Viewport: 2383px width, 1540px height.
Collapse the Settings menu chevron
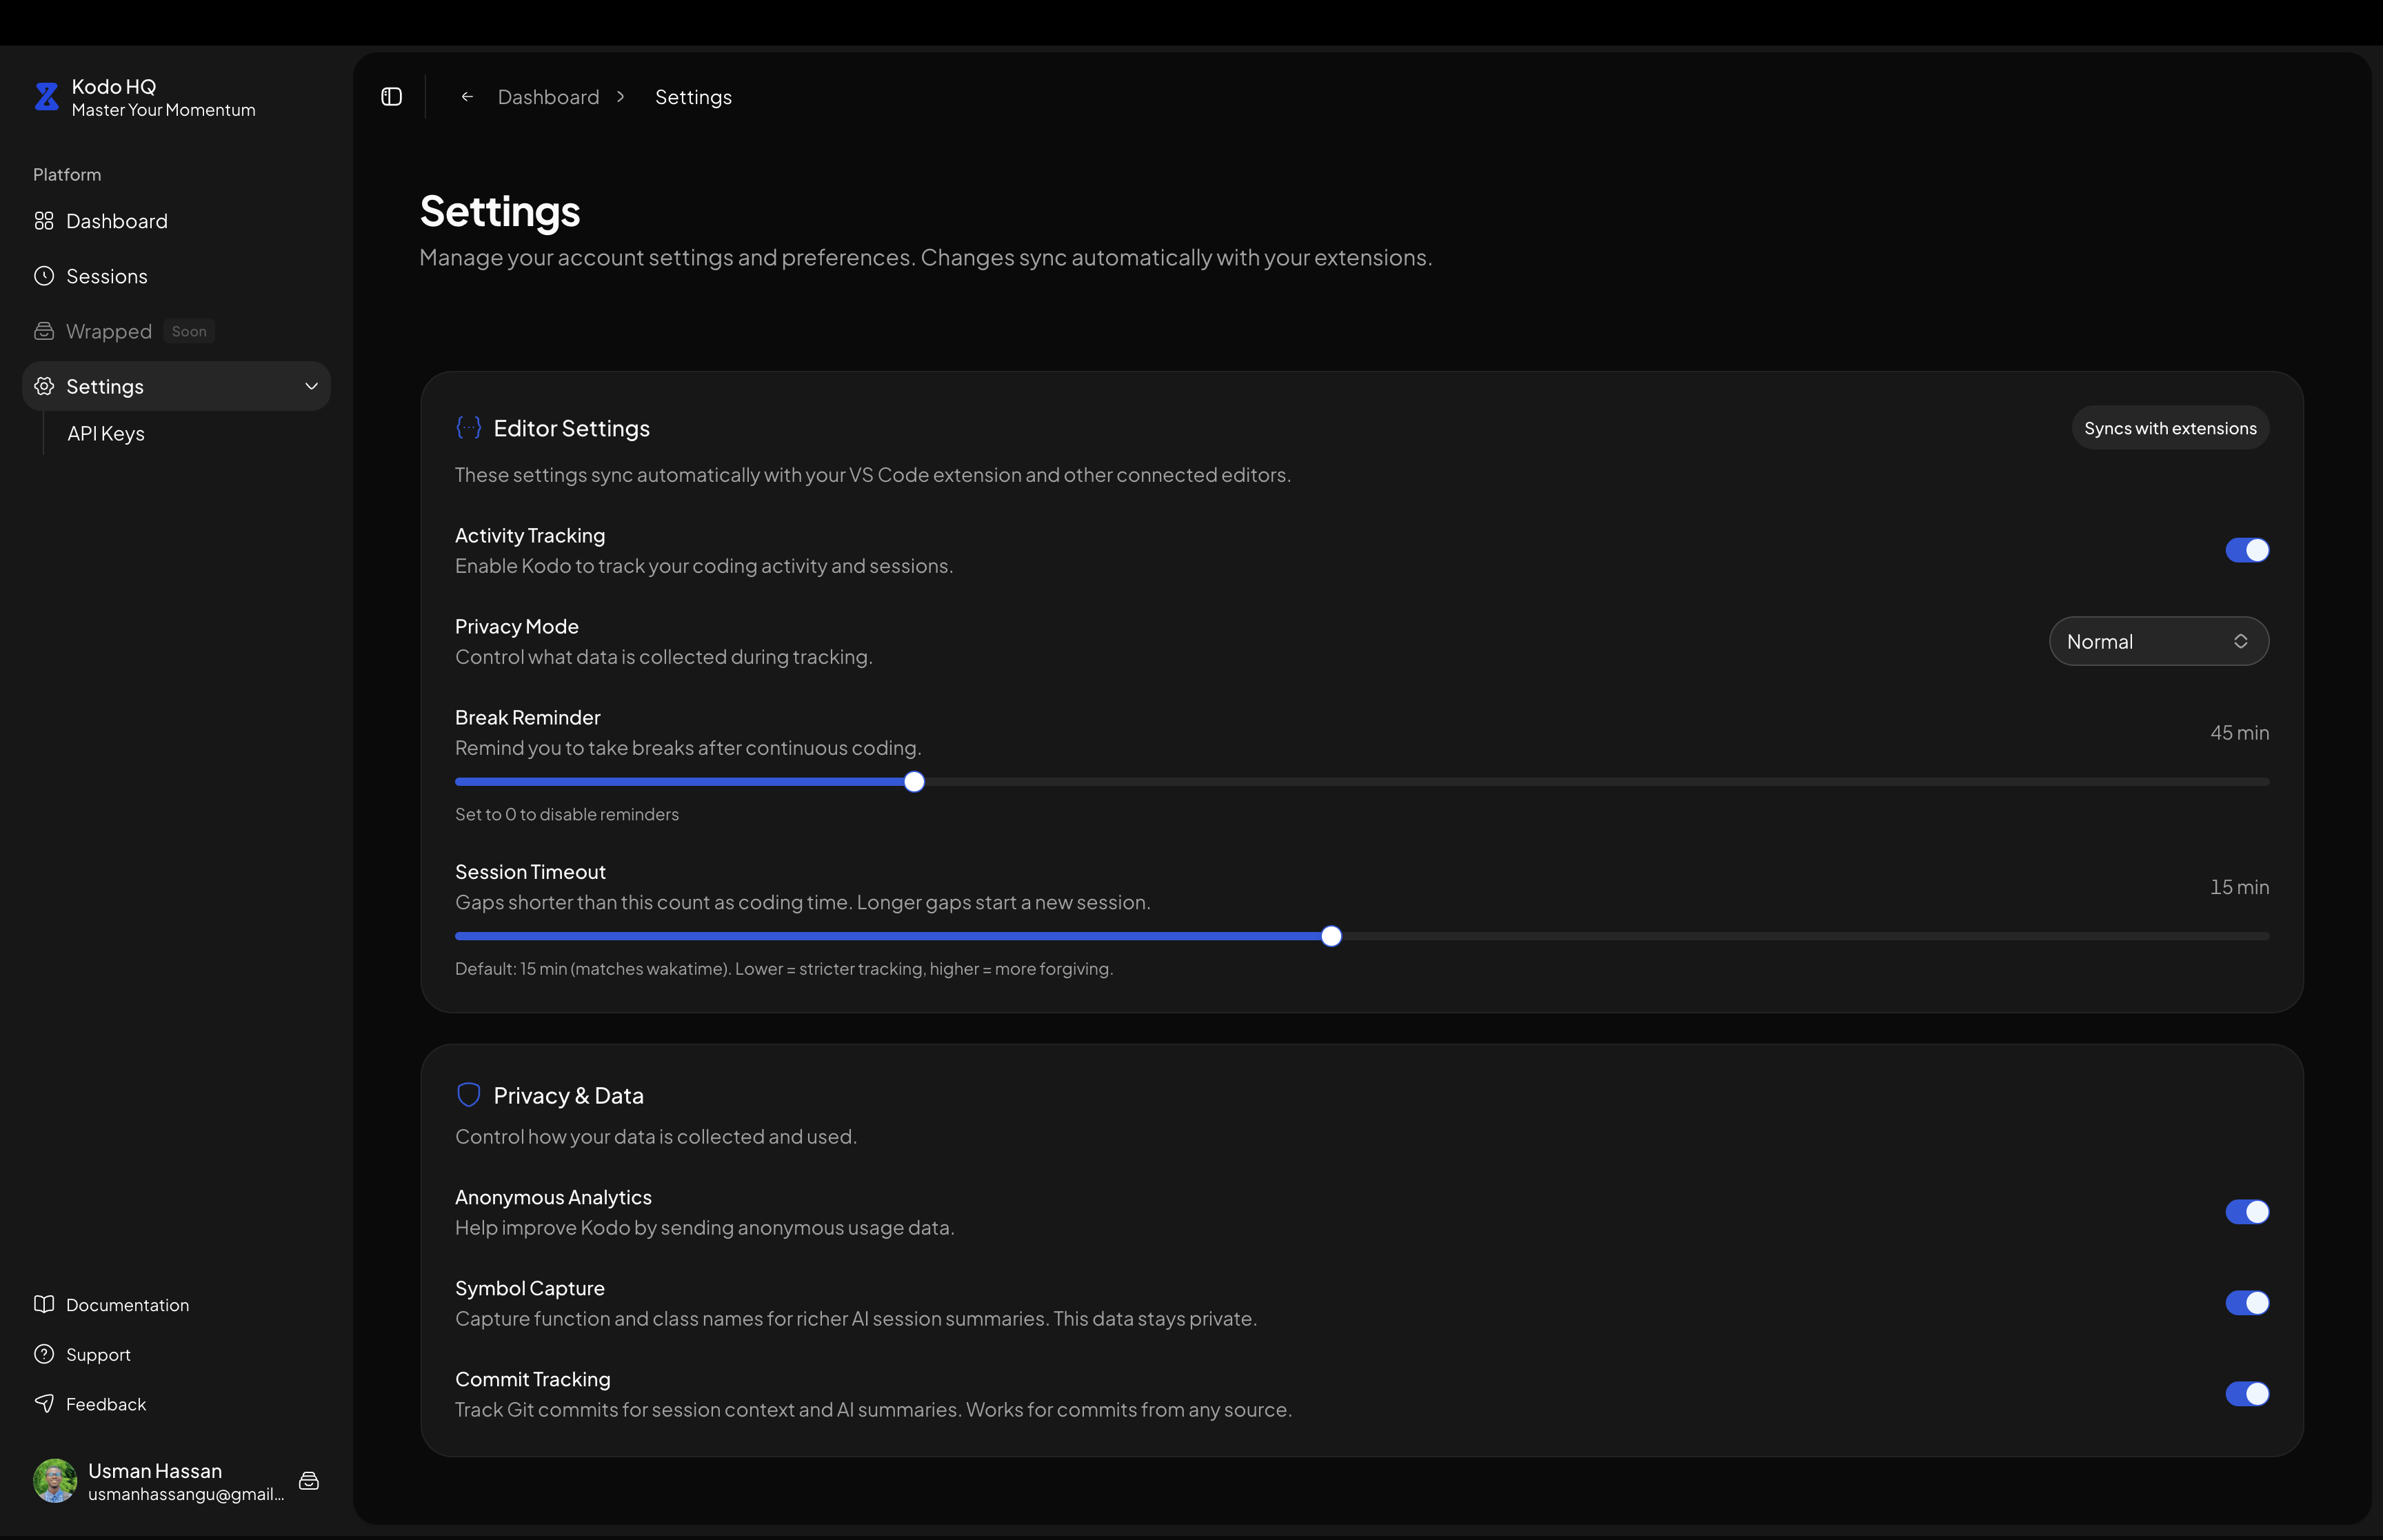click(x=311, y=386)
